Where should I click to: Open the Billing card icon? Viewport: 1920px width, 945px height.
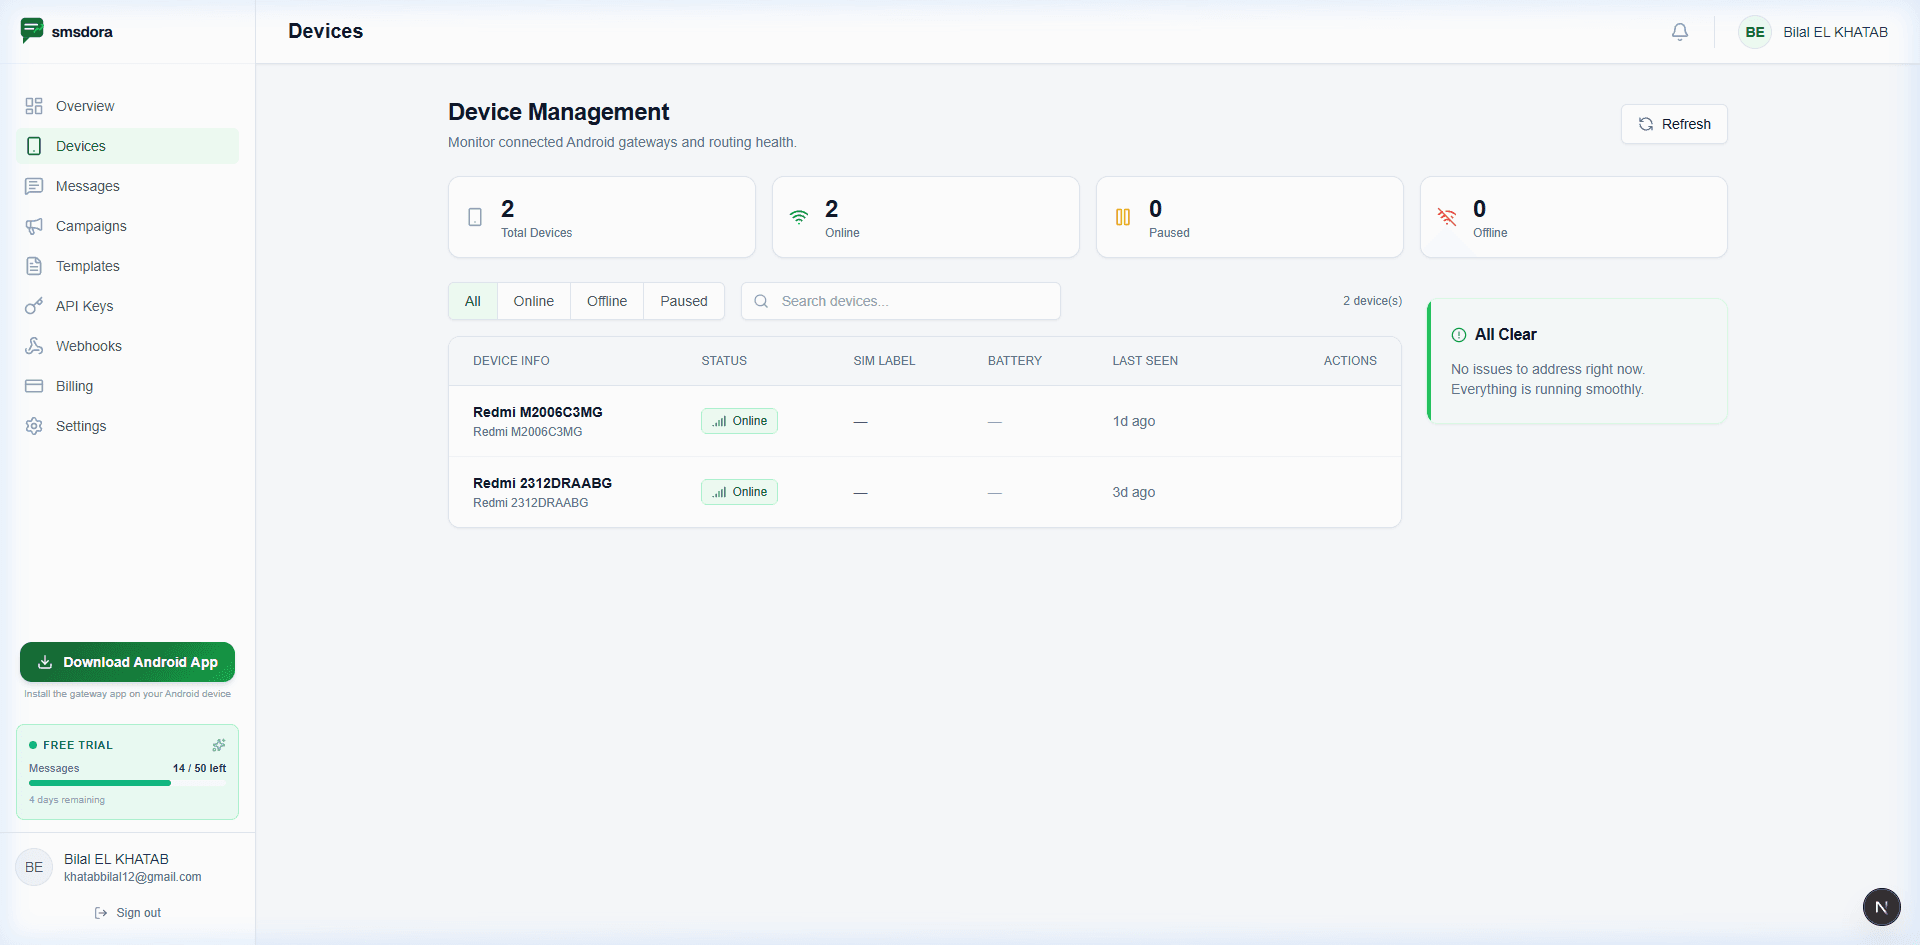click(x=34, y=386)
